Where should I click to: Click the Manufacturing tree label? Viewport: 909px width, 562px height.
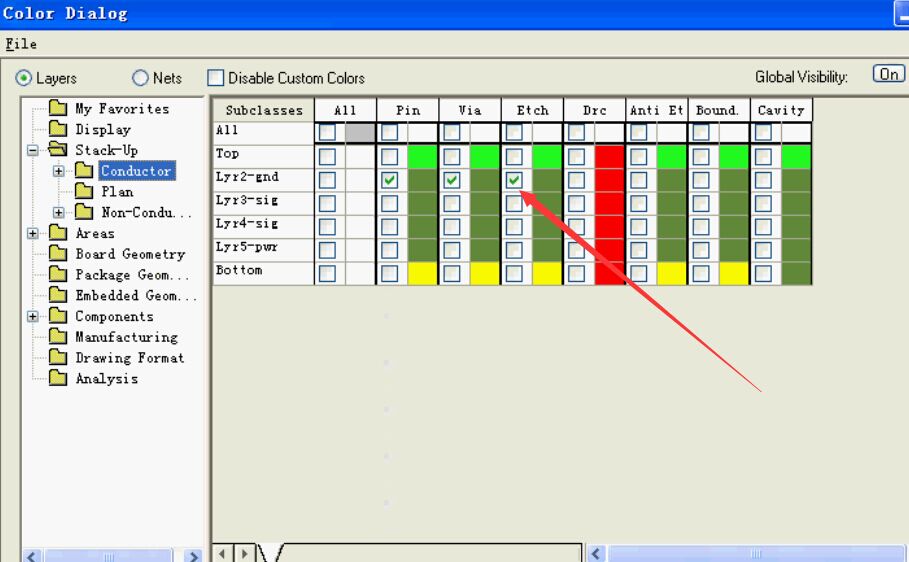click(x=126, y=337)
